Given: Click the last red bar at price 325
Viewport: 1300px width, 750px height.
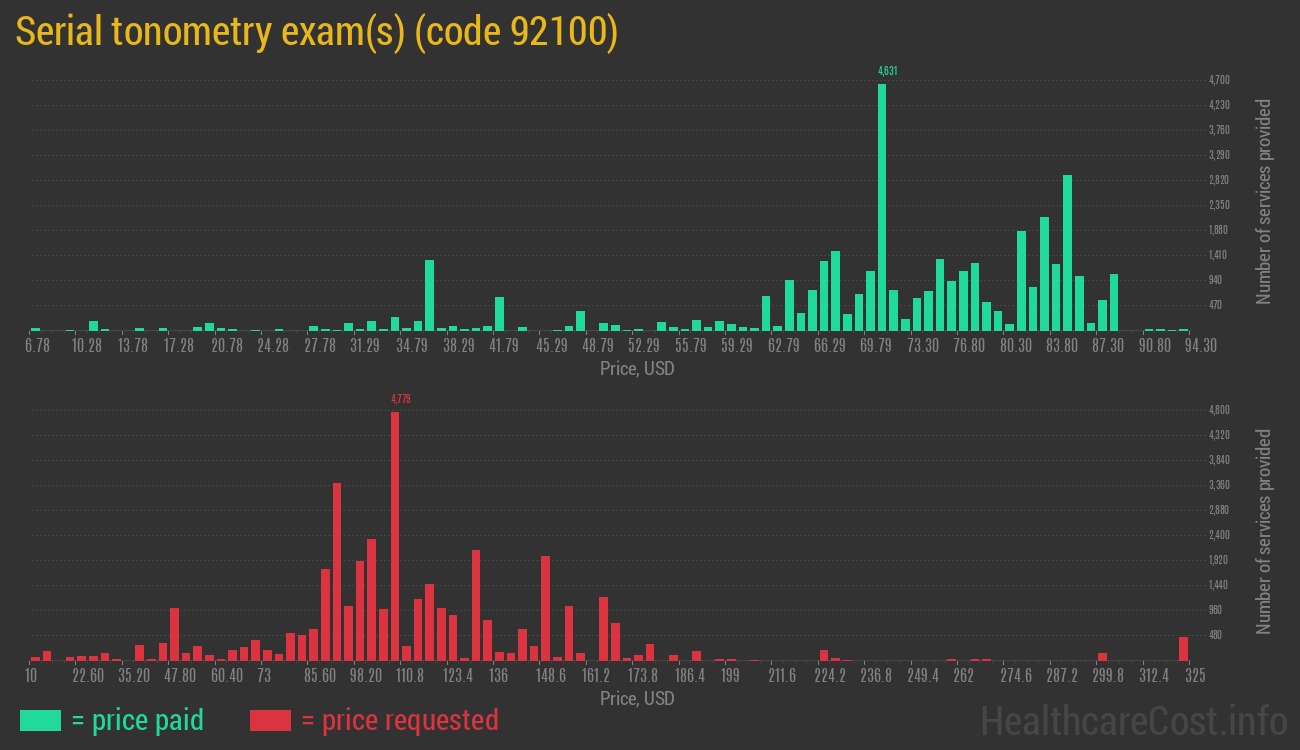Looking at the screenshot, I should tap(1183, 649).
